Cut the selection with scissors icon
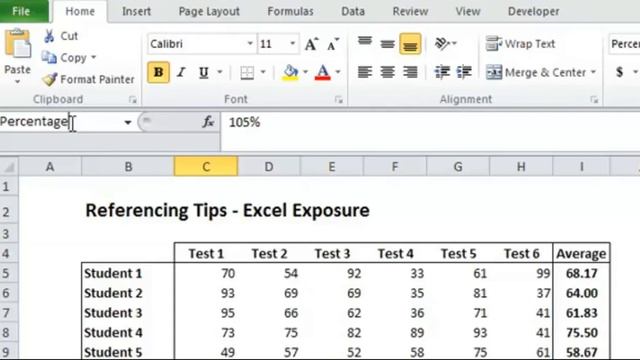Viewport: 640px width, 360px height. click(49, 36)
